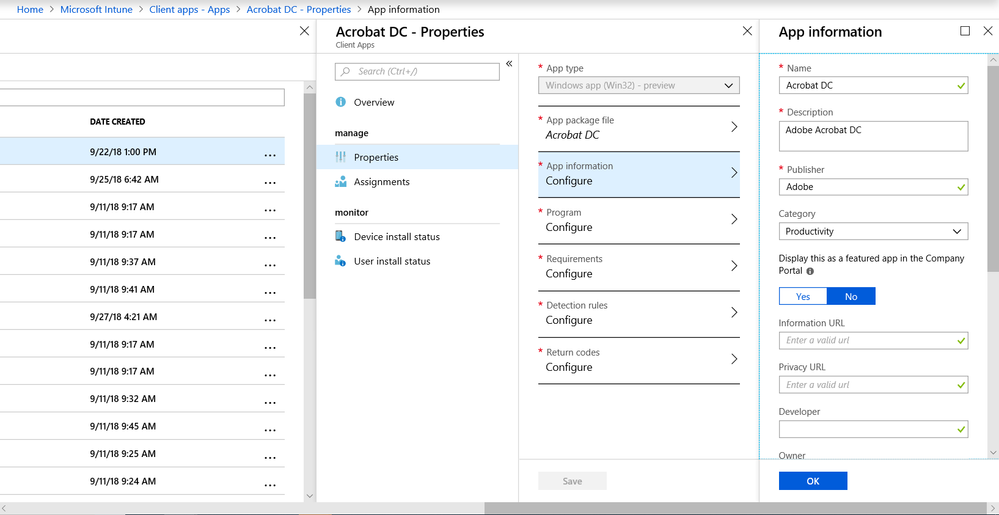The image size is (999, 515).
Task: Go to Home breadcrumb
Action: 30,10
